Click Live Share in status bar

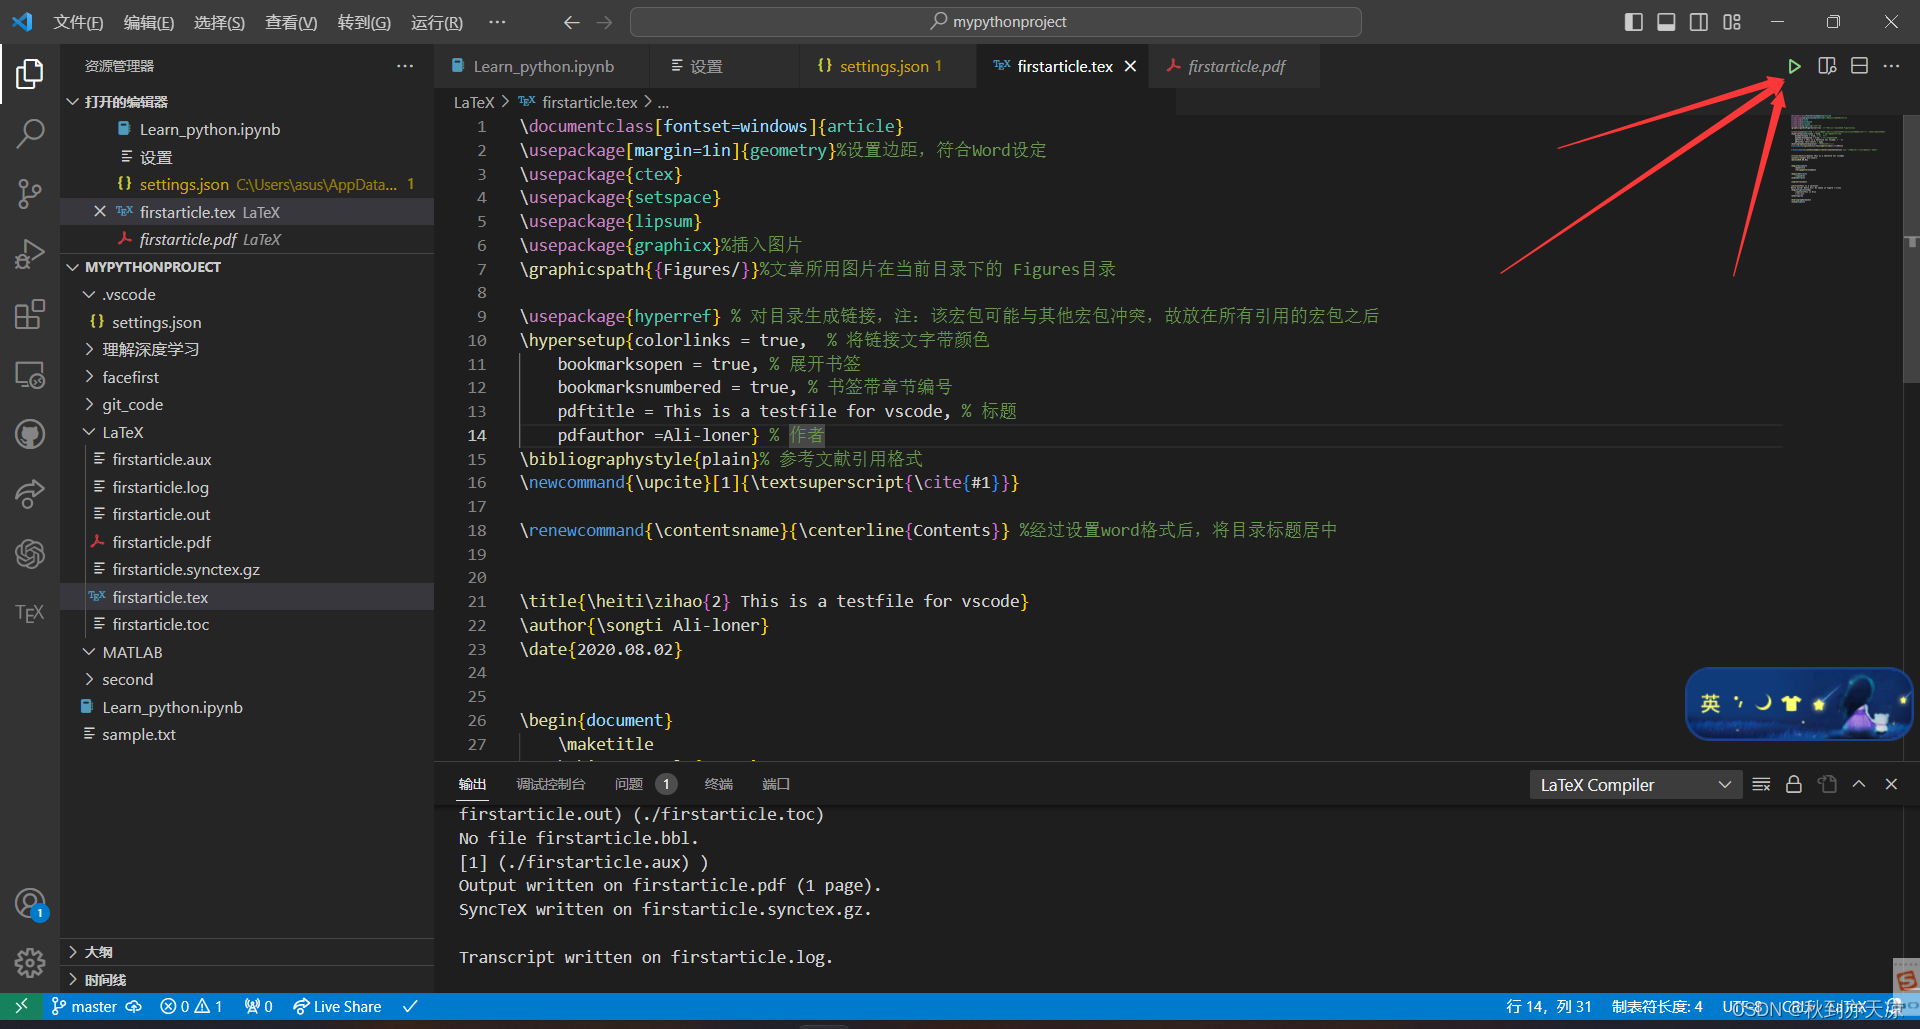pos(337,1006)
